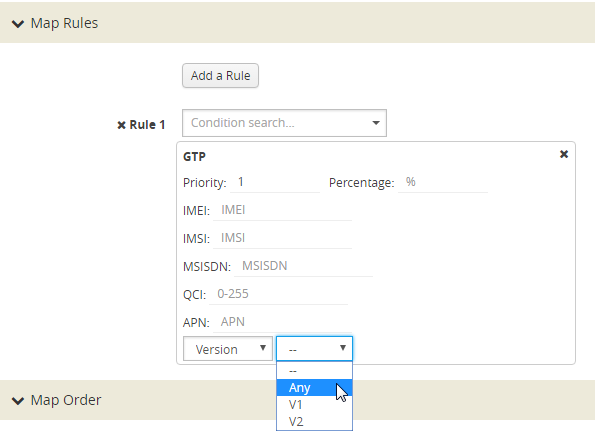Click the Add a Rule button
The width and height of the screenshot is (595, 436).
click(x=220, y=76)
